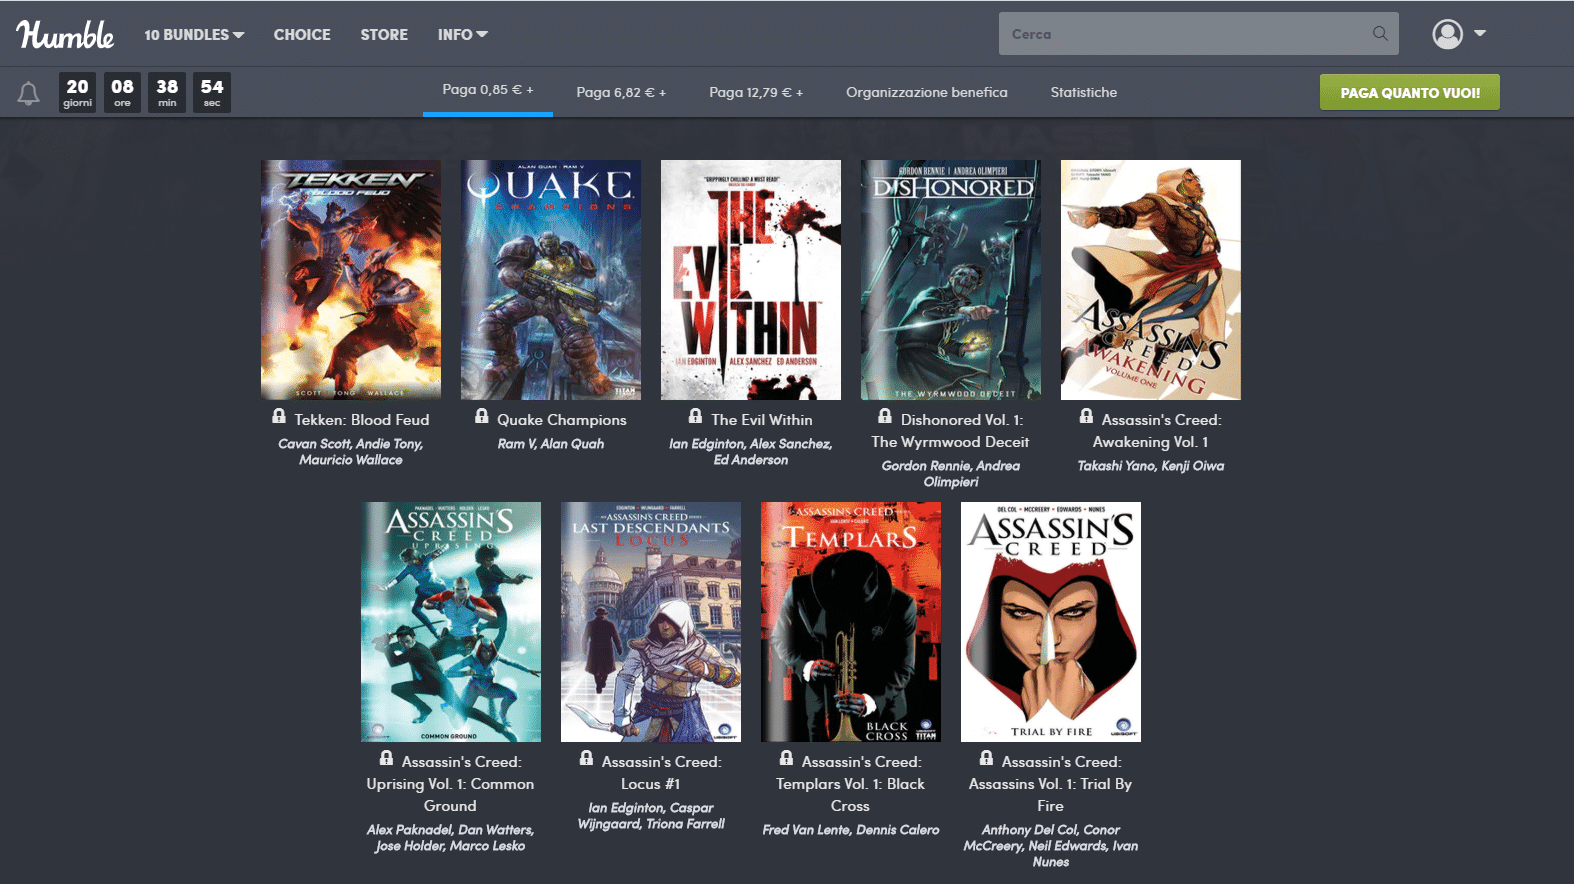The width and height of the screenshot is (1574, 884).
Task: Click authors Anthony Del Col, Conor McCreery
Action: (1051, 846)
